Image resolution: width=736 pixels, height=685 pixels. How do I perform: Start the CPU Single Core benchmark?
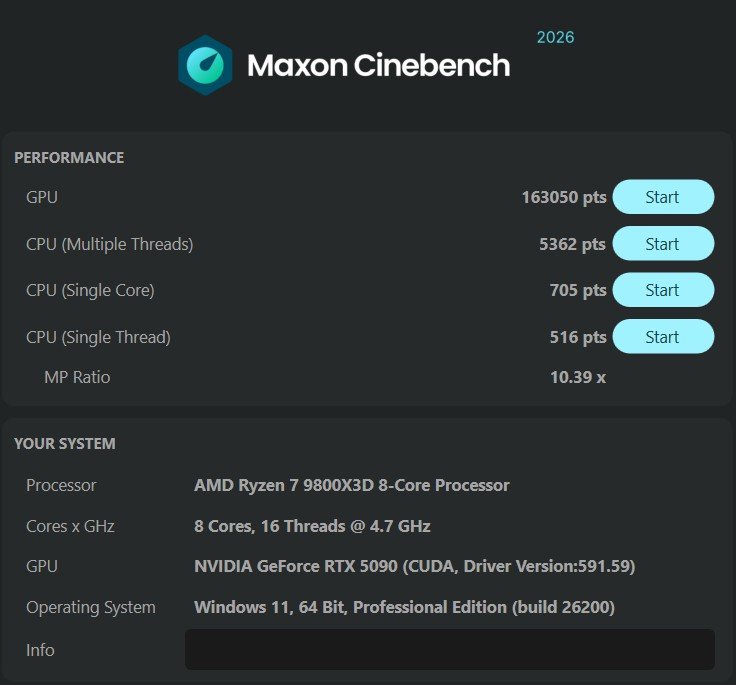(x=663, y=290)
